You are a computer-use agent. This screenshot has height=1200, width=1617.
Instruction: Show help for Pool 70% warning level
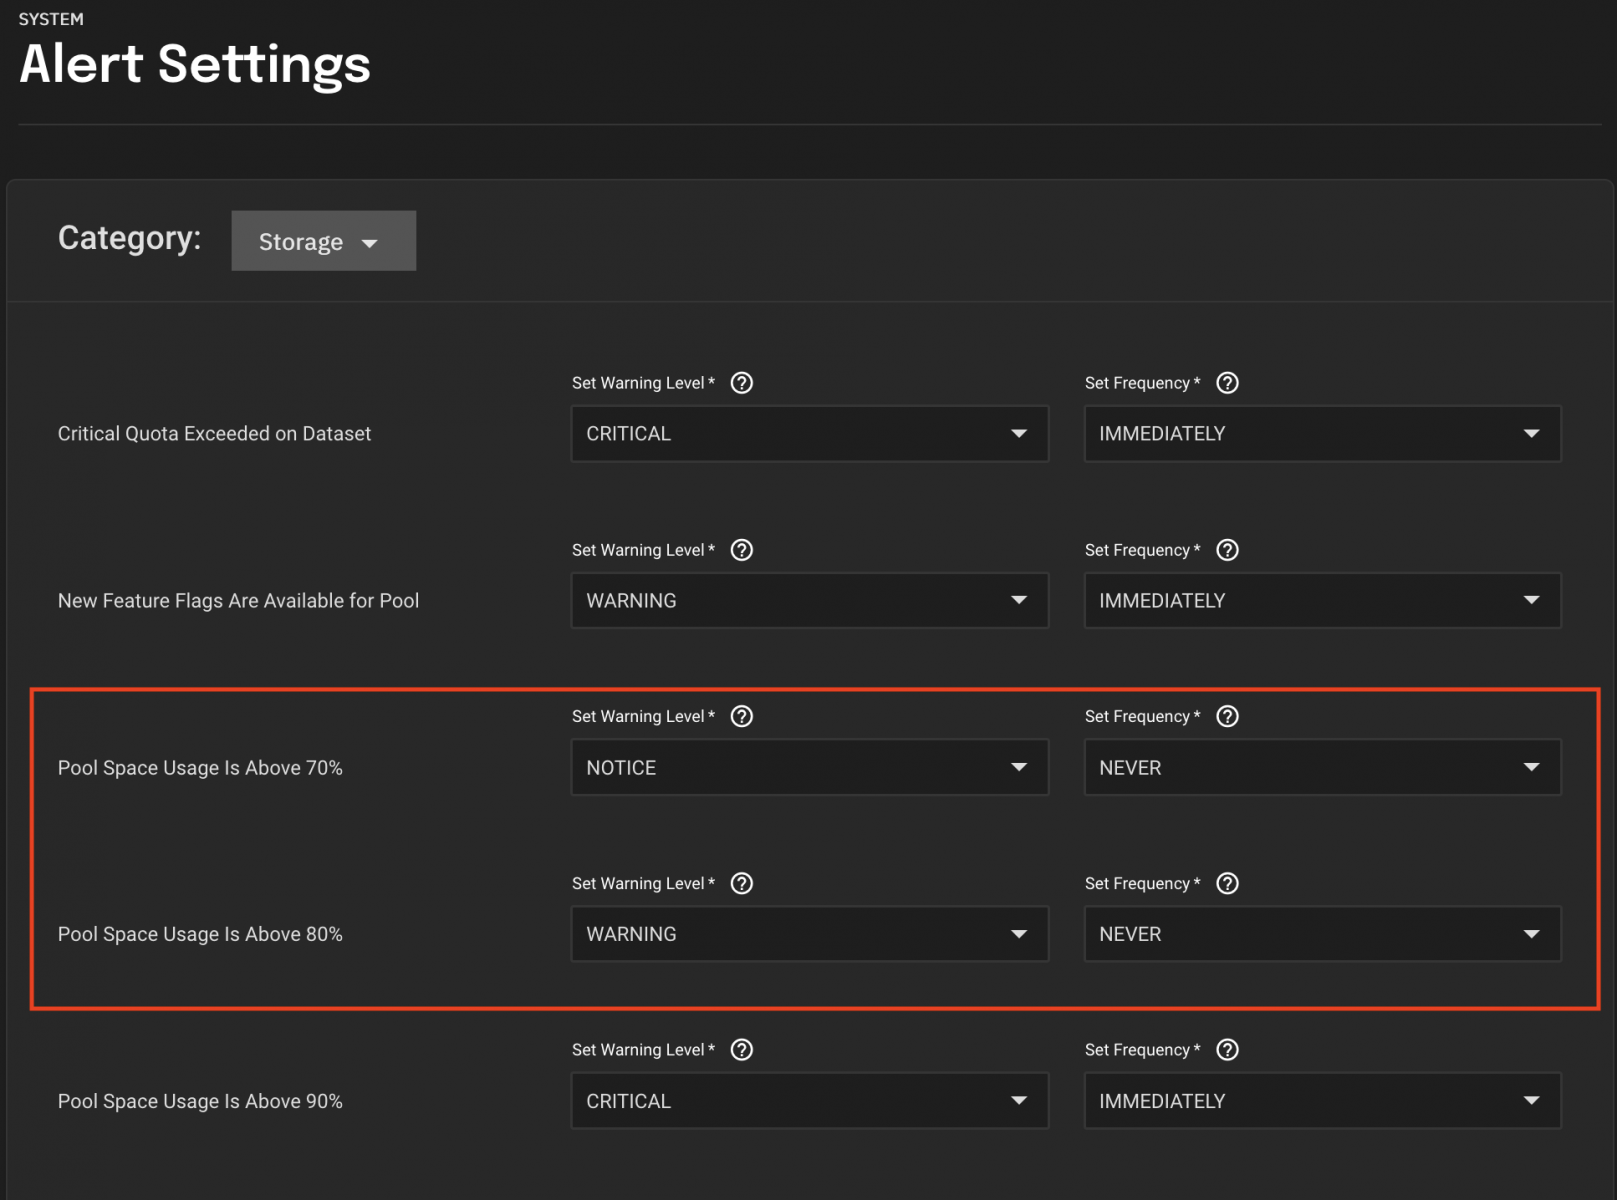[741, 717]
